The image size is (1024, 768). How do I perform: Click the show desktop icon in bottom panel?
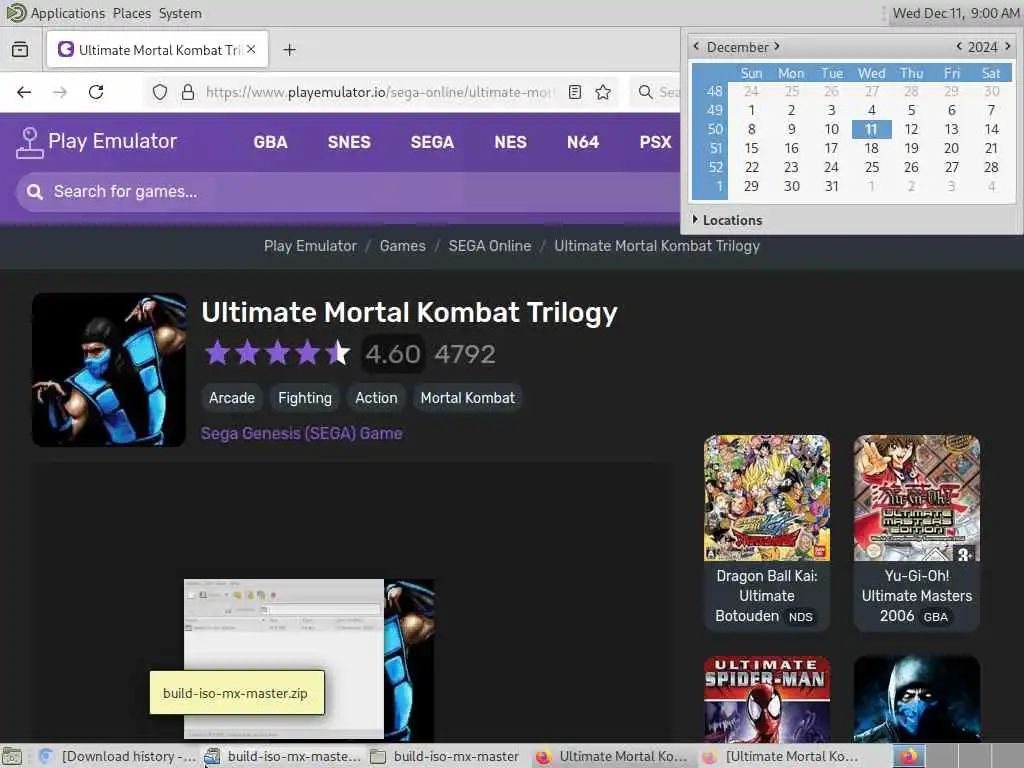(12, 756)
